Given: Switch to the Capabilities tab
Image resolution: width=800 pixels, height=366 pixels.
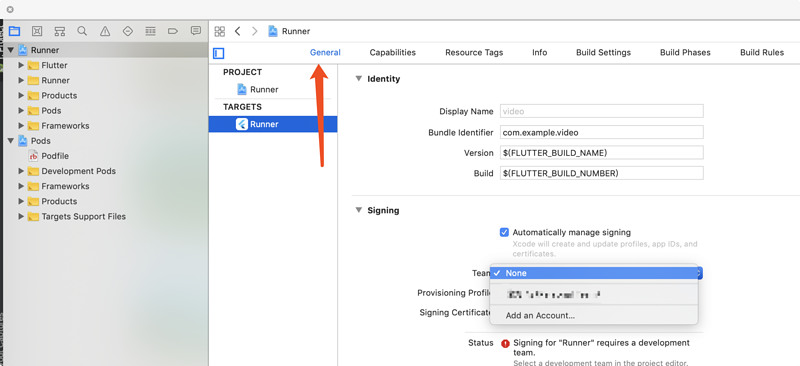Looking at the screenshot, I should coord(392,53).
